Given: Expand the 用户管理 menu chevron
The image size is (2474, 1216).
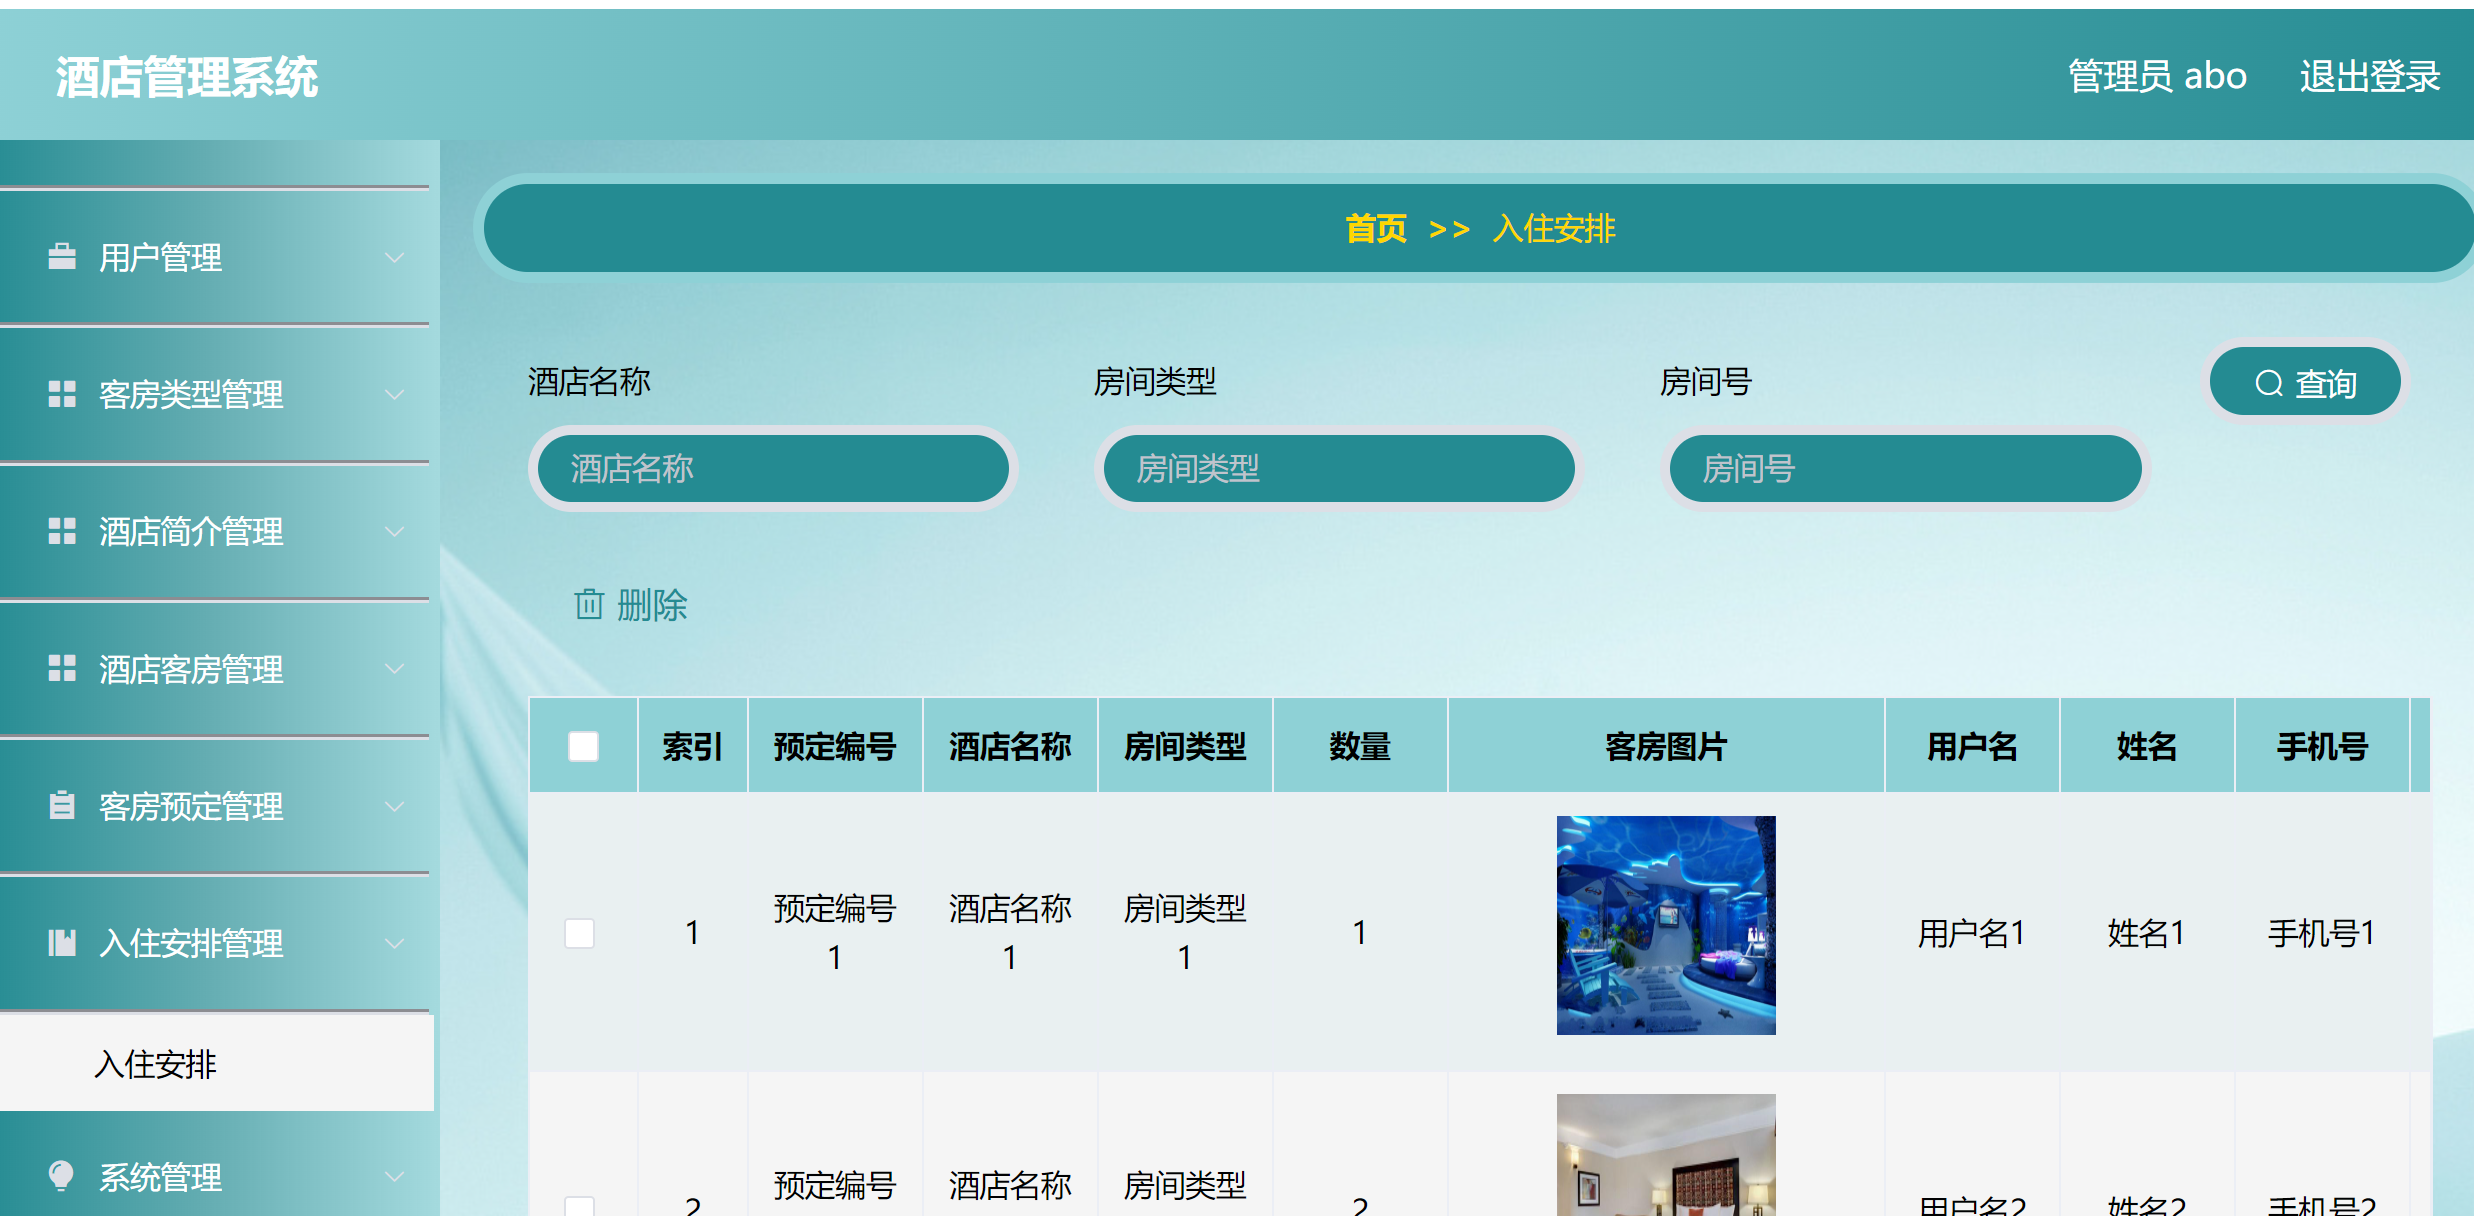Looking at the screenshot, I should [395, 258].
